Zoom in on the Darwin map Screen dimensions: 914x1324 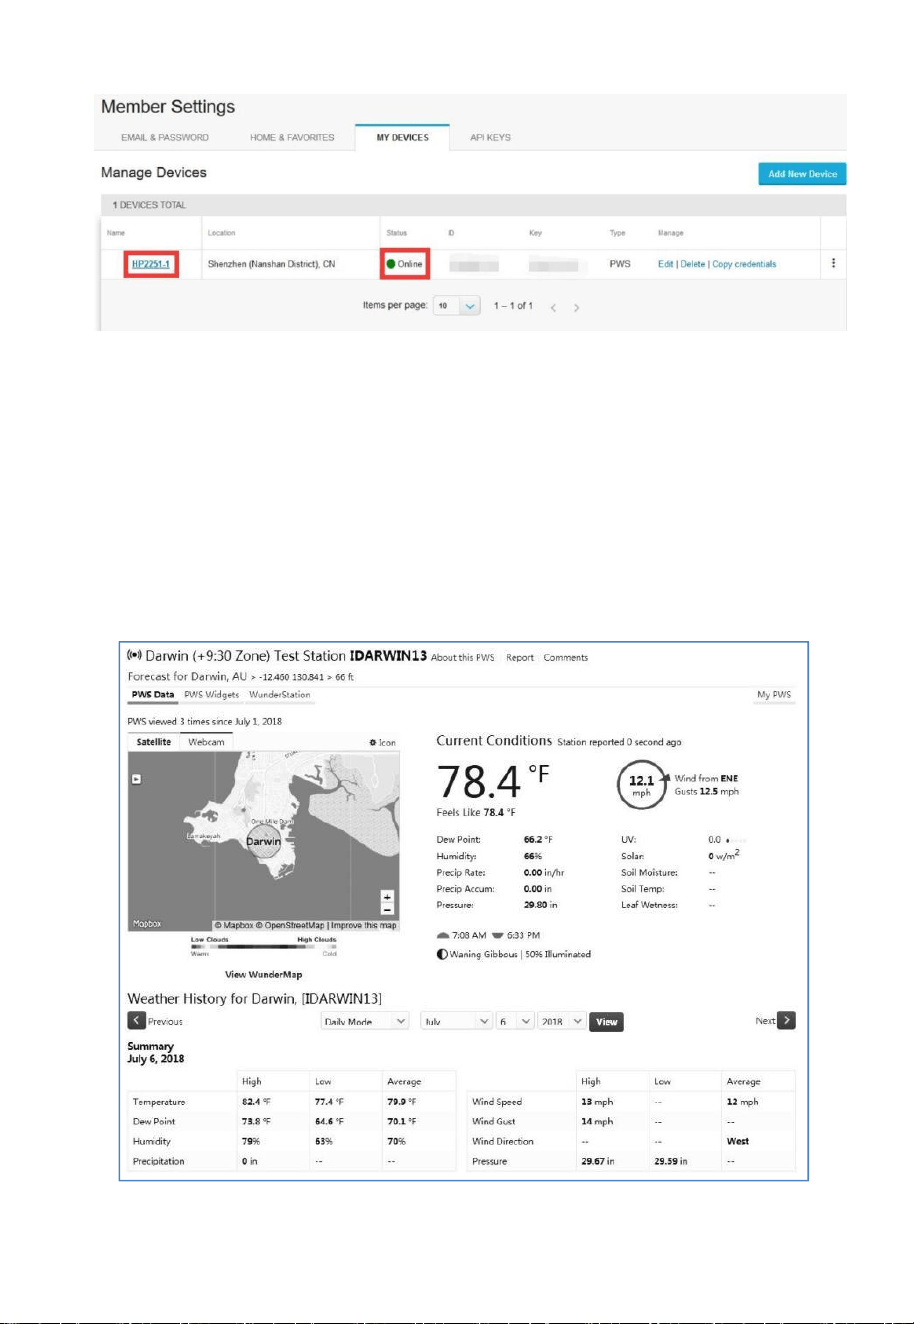[387, 896]
